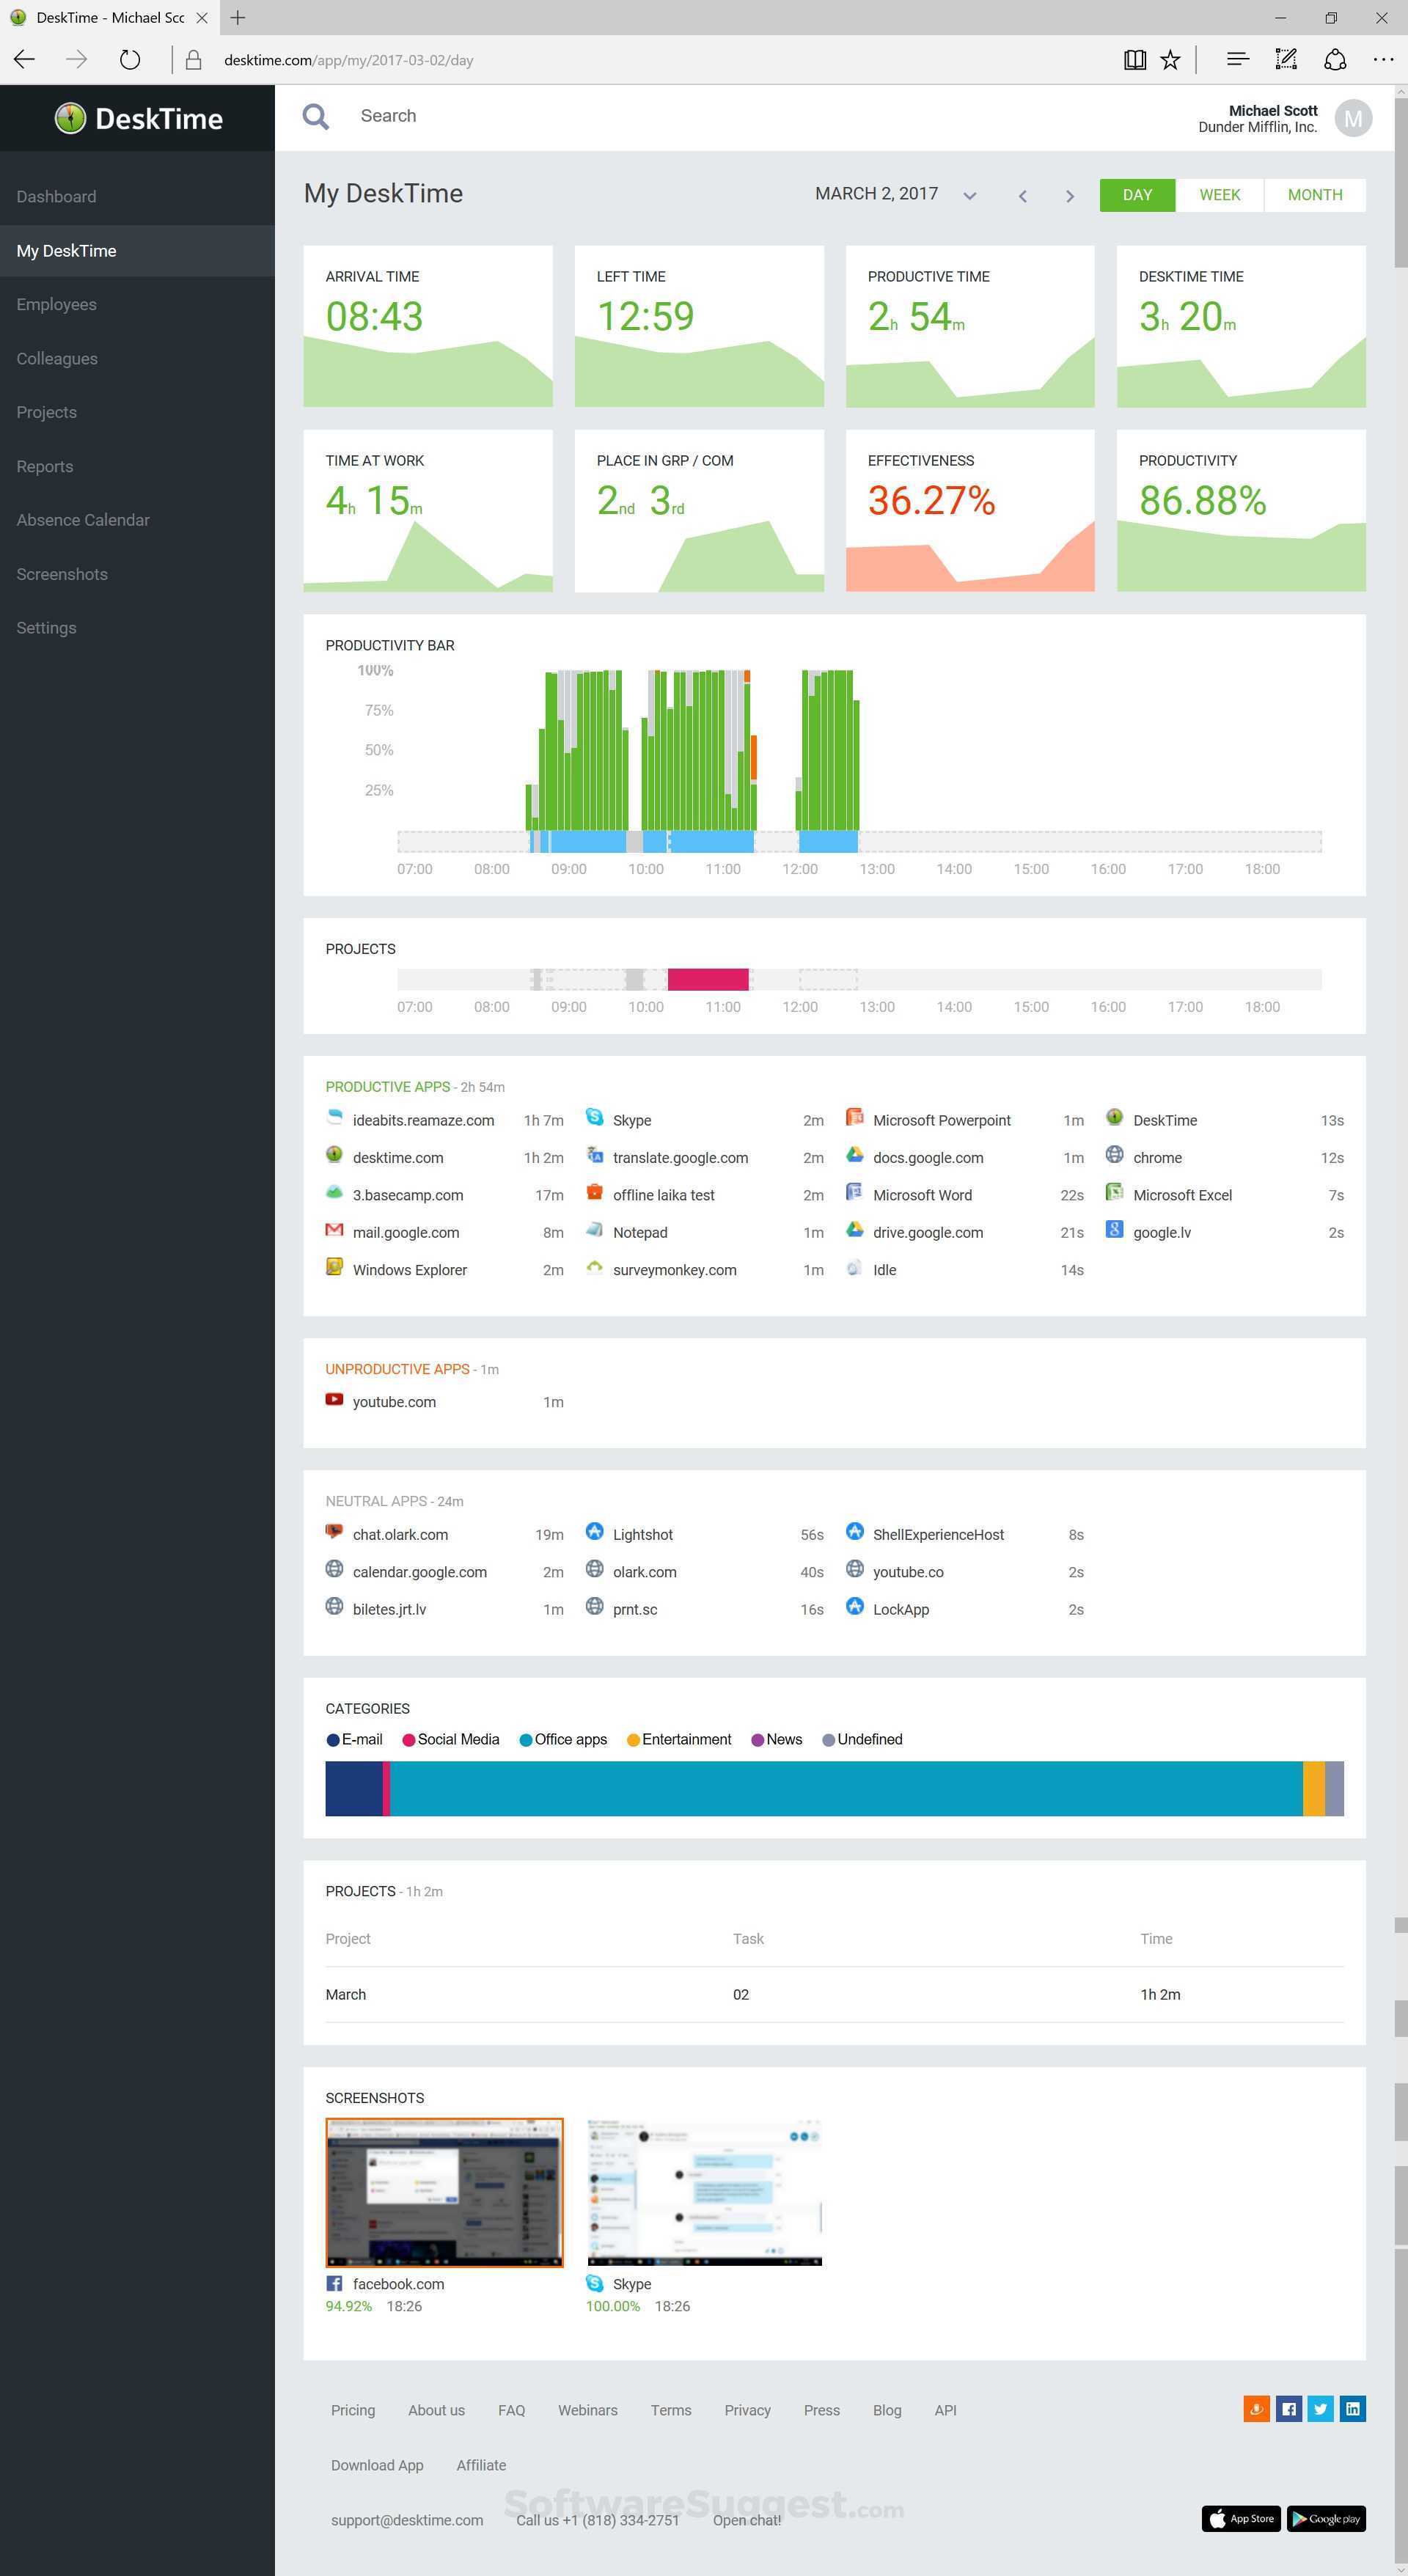The image size is (1408, 2576).
Task: Open the Michael Scott profile avatar
Action: point(1354,118)
